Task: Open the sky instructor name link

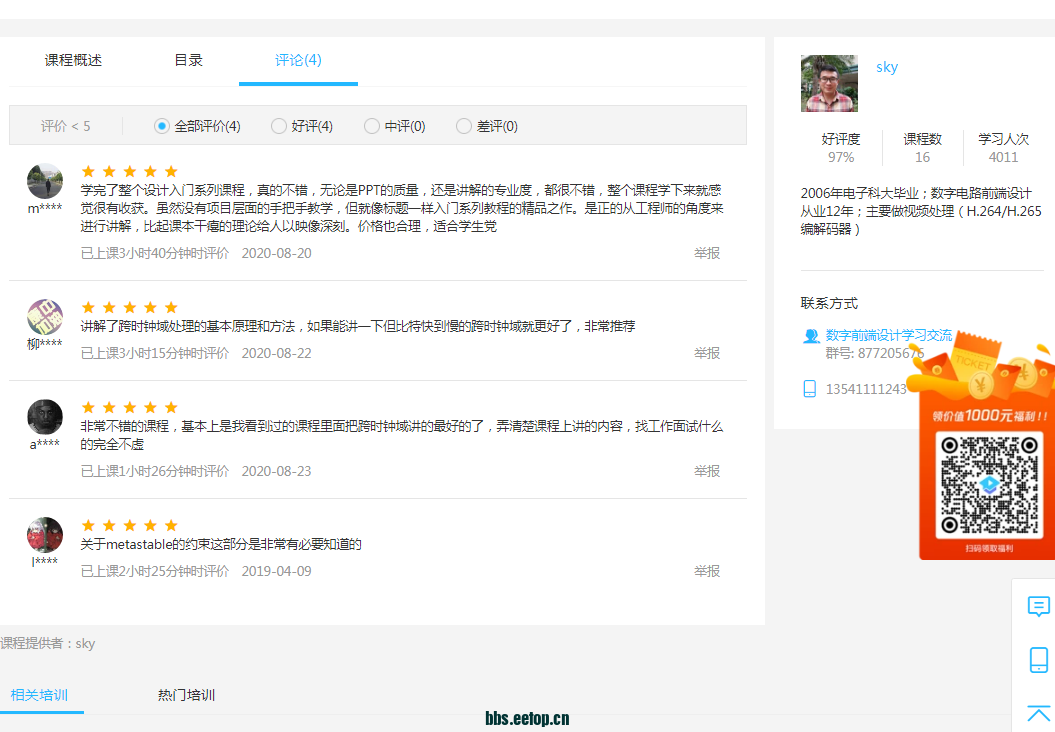Action: pos(886,67)
